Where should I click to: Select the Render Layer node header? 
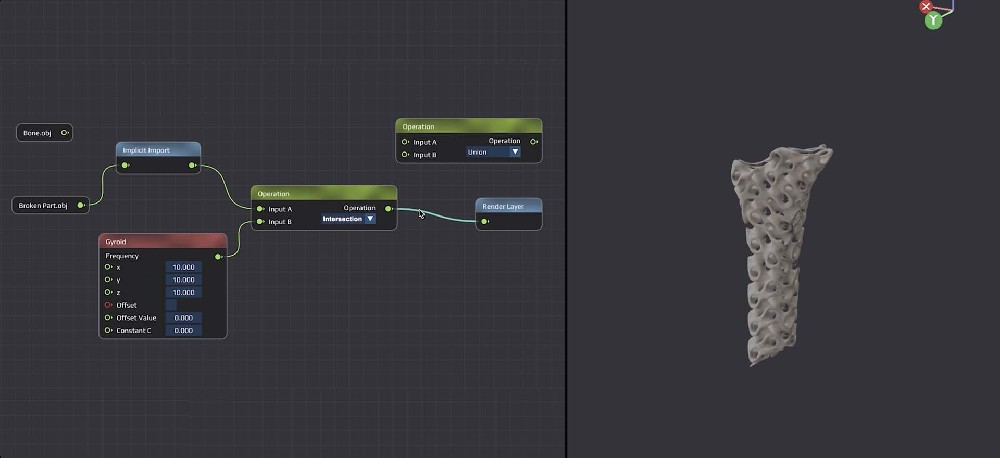pyautogui.click(x=508, y=206)
